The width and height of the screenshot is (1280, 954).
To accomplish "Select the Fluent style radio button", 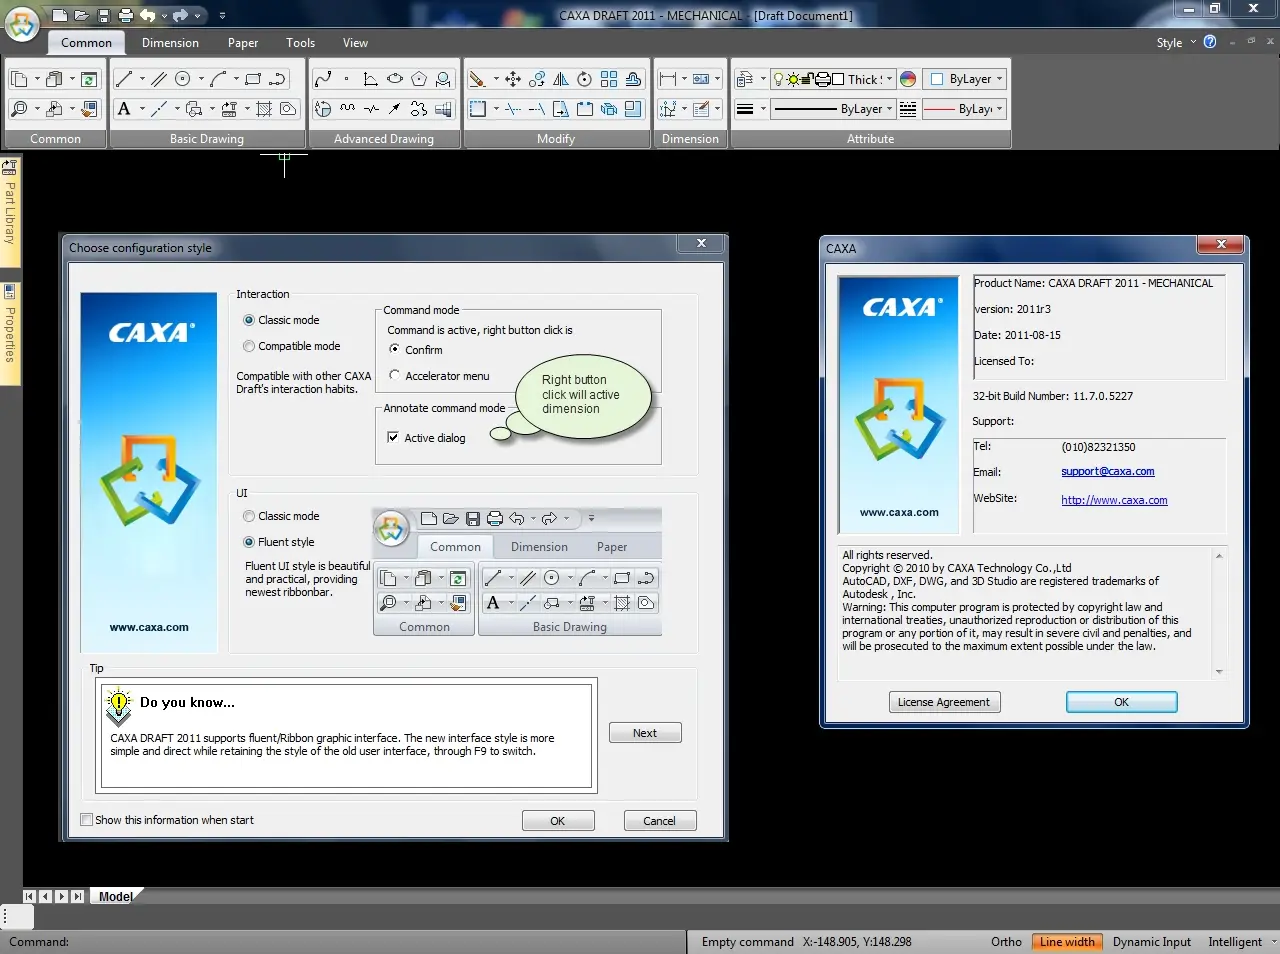I will tap(279, 542).
